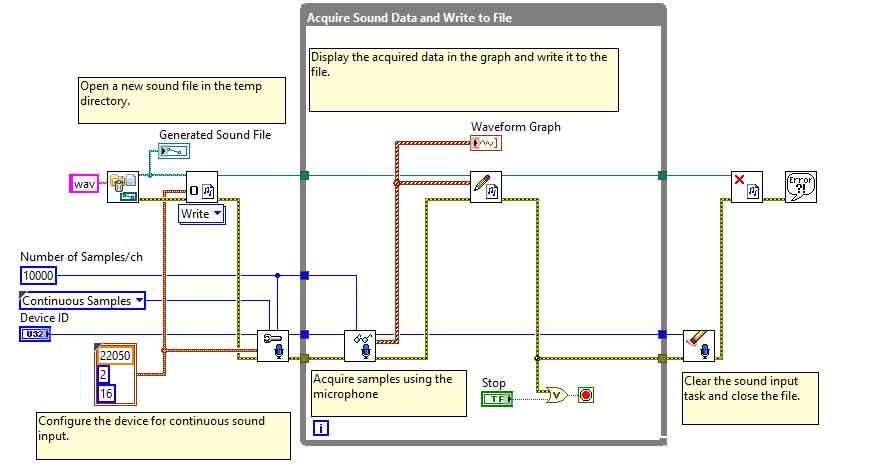Click the red loop stop condition terminal
This screenshot has width=872, height=473.
586,395
